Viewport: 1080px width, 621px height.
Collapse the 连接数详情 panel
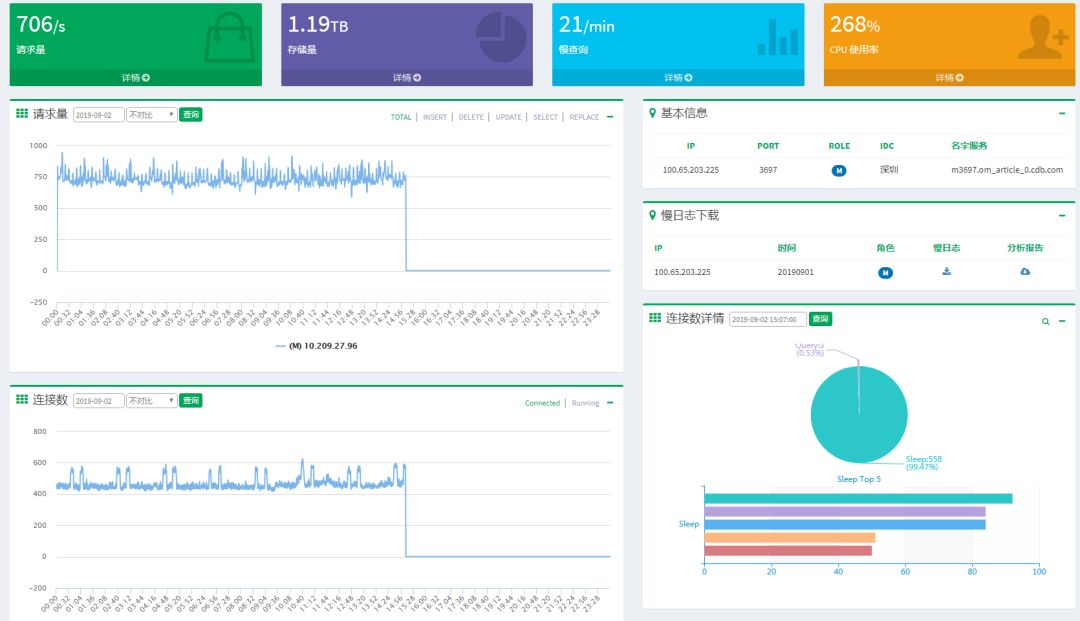[1062, 322]
